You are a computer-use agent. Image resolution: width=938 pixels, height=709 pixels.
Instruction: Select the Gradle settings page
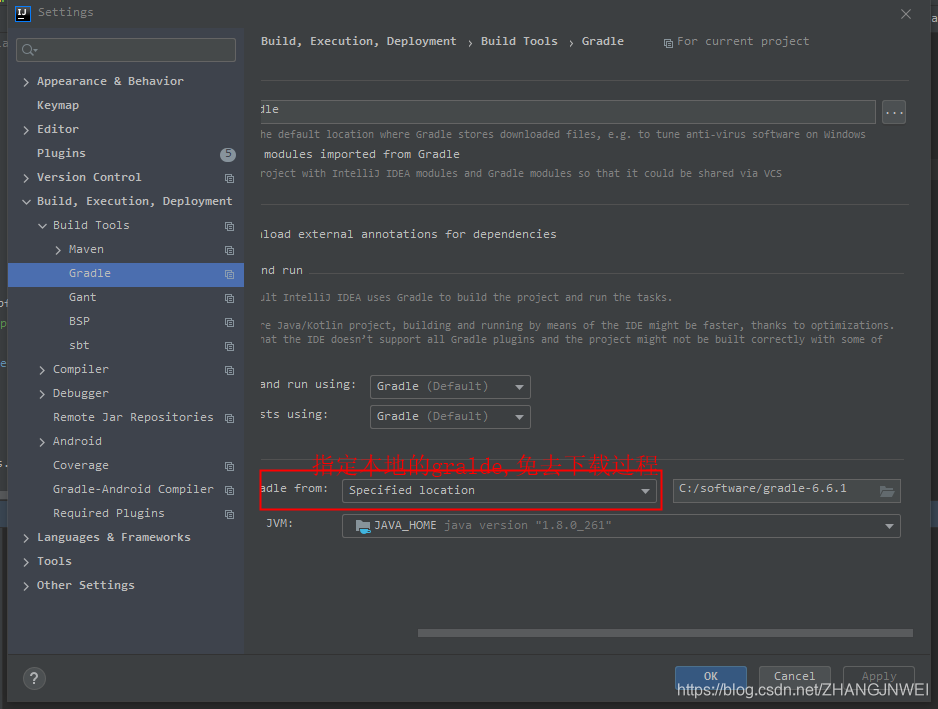(126, 274)
